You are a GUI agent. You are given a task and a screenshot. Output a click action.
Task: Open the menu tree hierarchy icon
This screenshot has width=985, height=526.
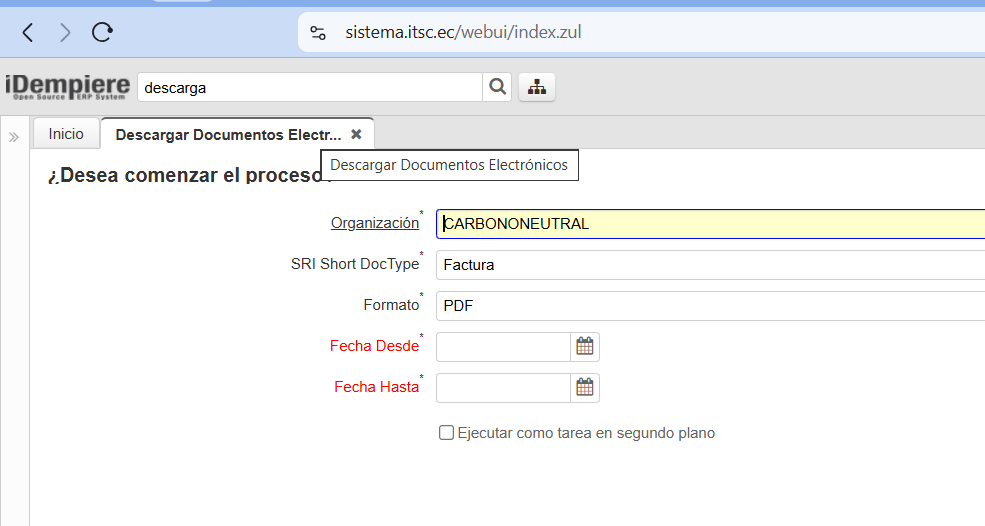click(537, 87)
